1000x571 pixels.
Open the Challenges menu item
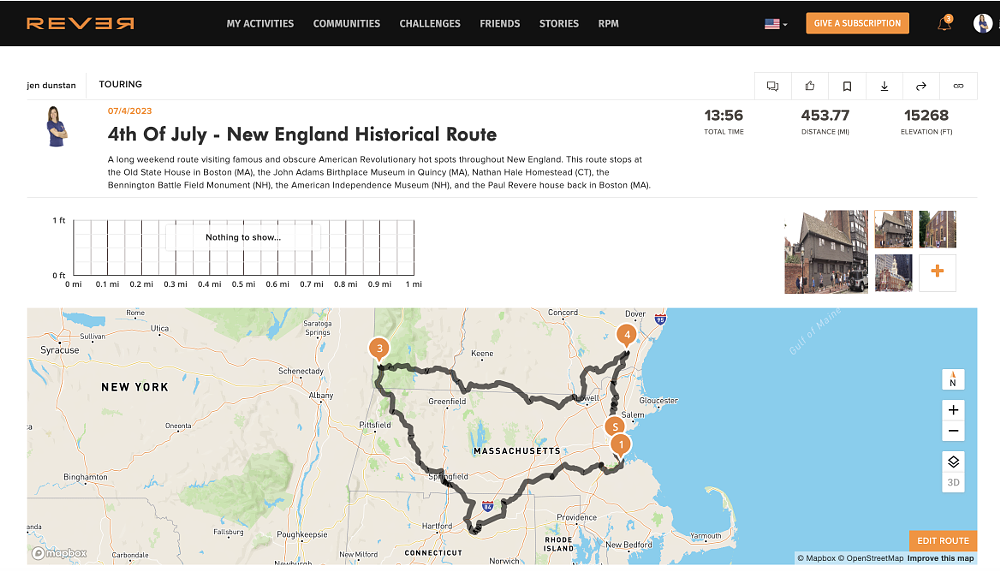click(x=430, y=24)
